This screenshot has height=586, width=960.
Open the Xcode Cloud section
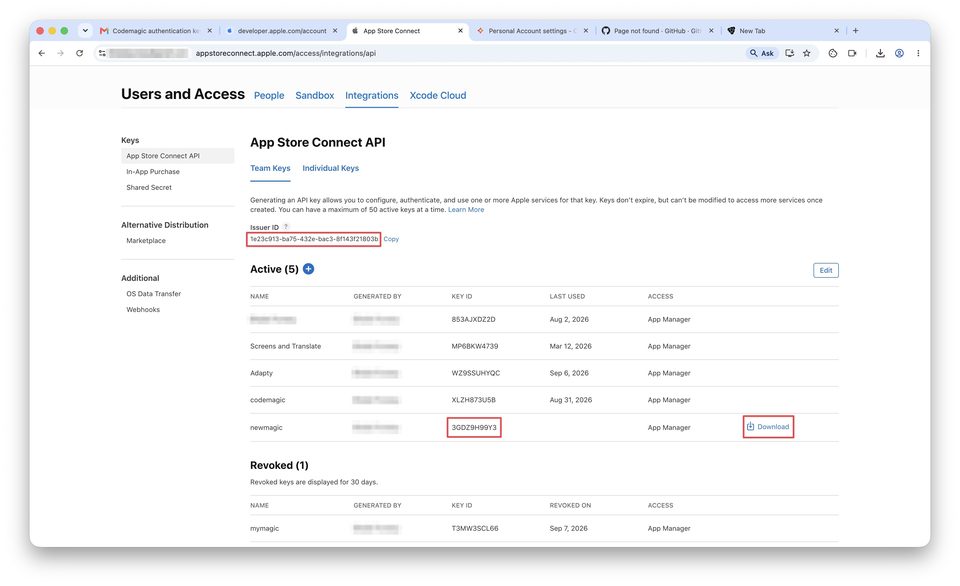point(438,96)
